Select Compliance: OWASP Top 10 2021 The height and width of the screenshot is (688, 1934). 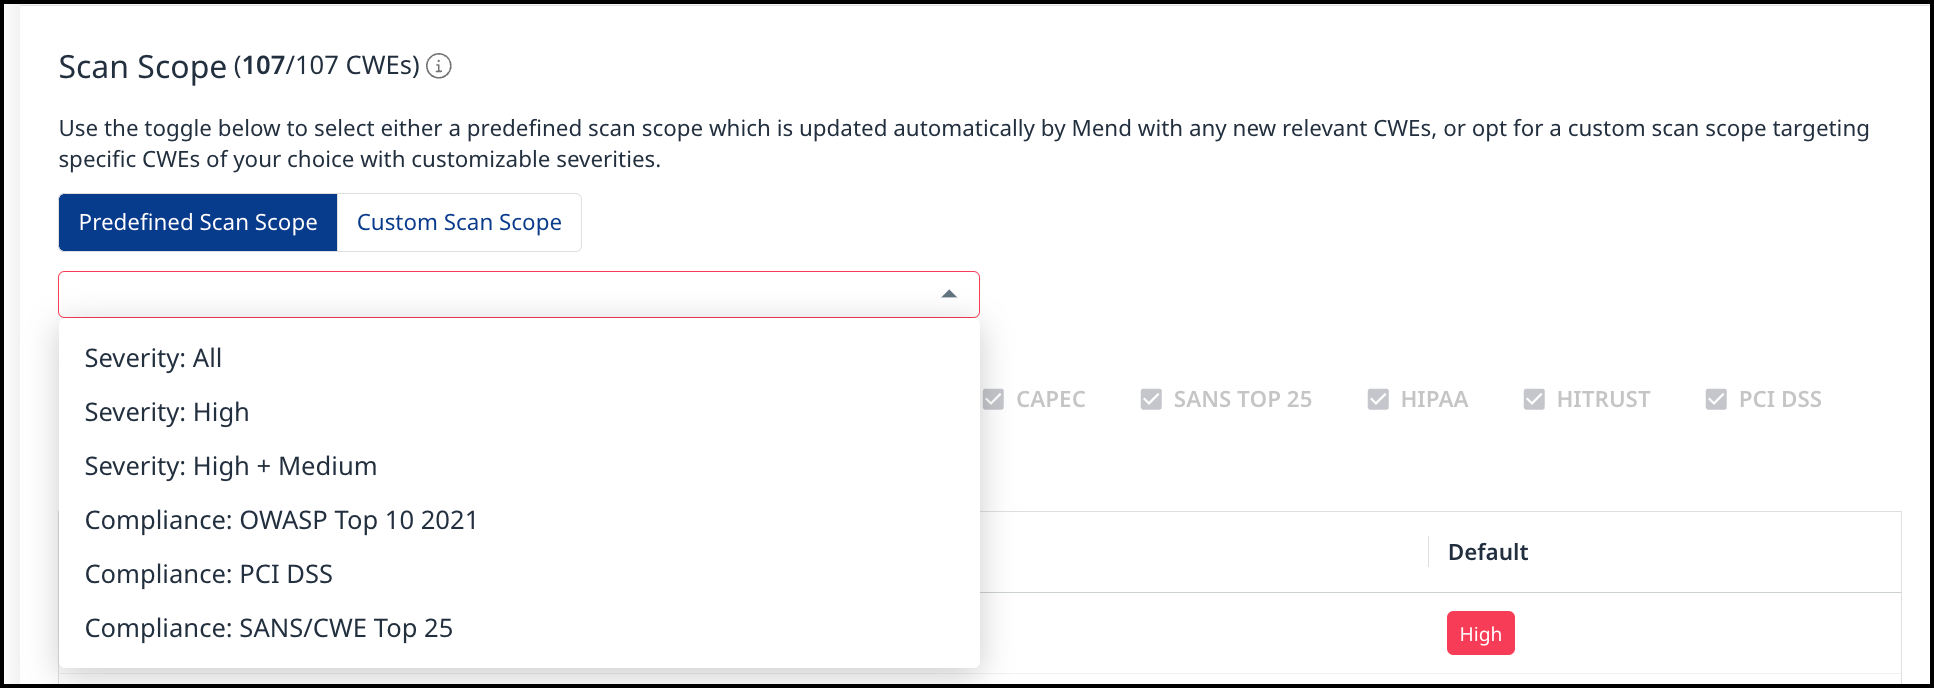281,520
